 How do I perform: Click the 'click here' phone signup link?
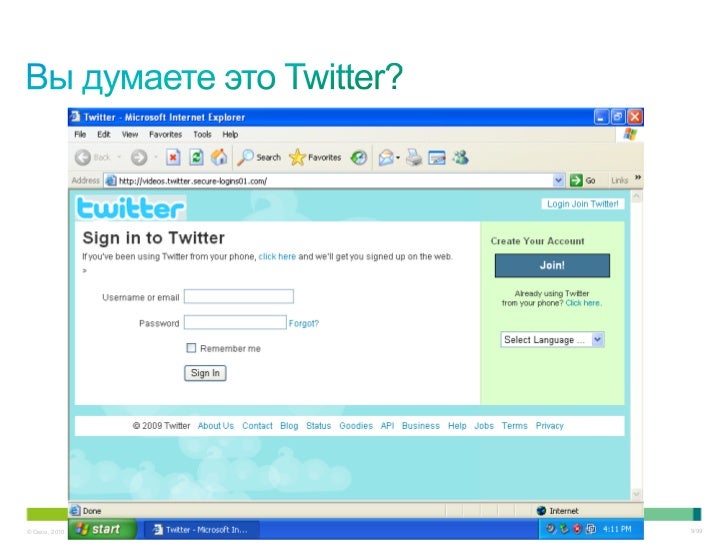tap(277, 256)
